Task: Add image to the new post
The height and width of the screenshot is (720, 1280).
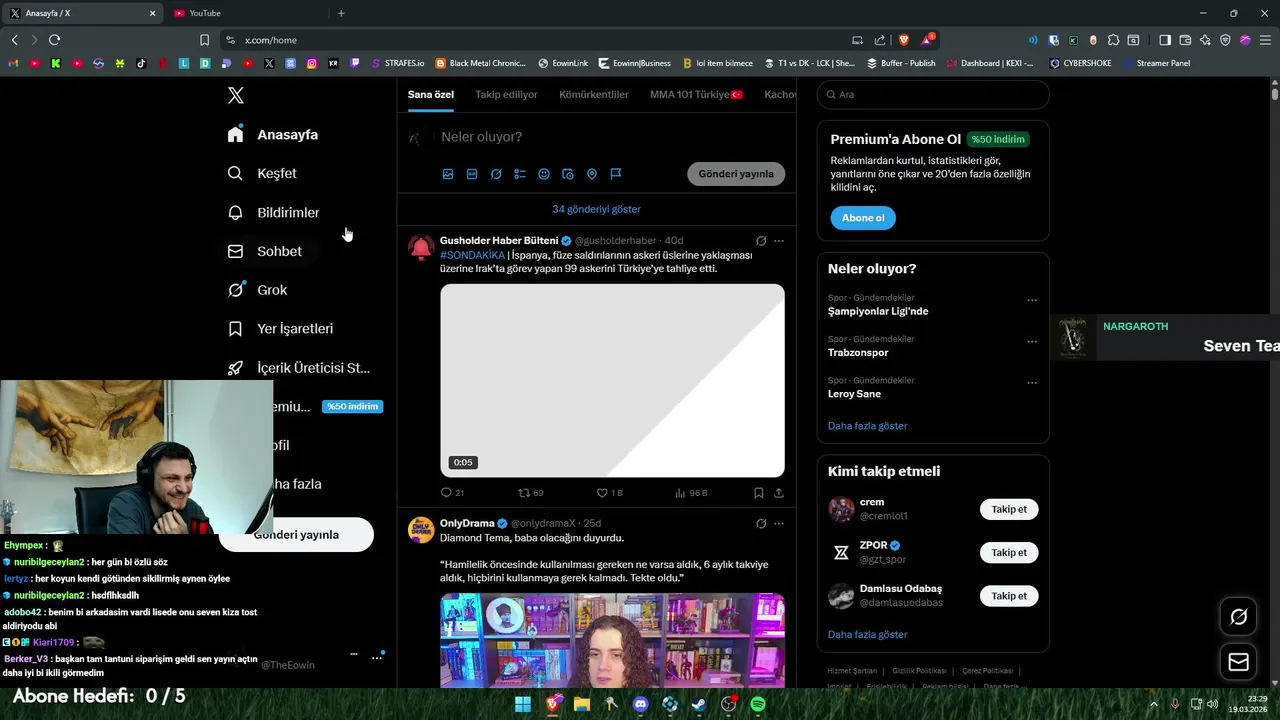Action: (x=448, y=174)
